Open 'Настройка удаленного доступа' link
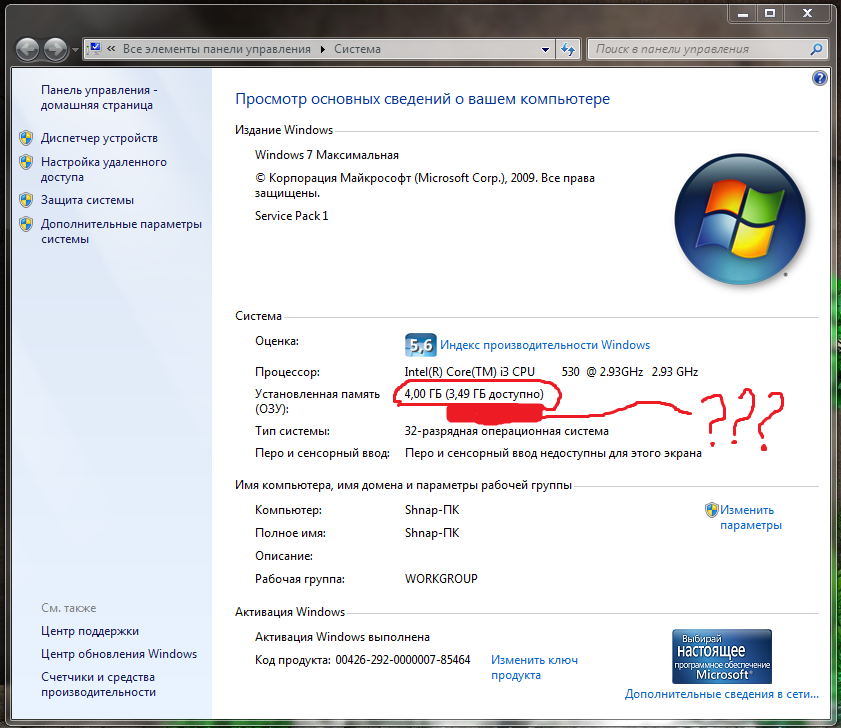This screenshot has height=728, width=841. point(104,169)
